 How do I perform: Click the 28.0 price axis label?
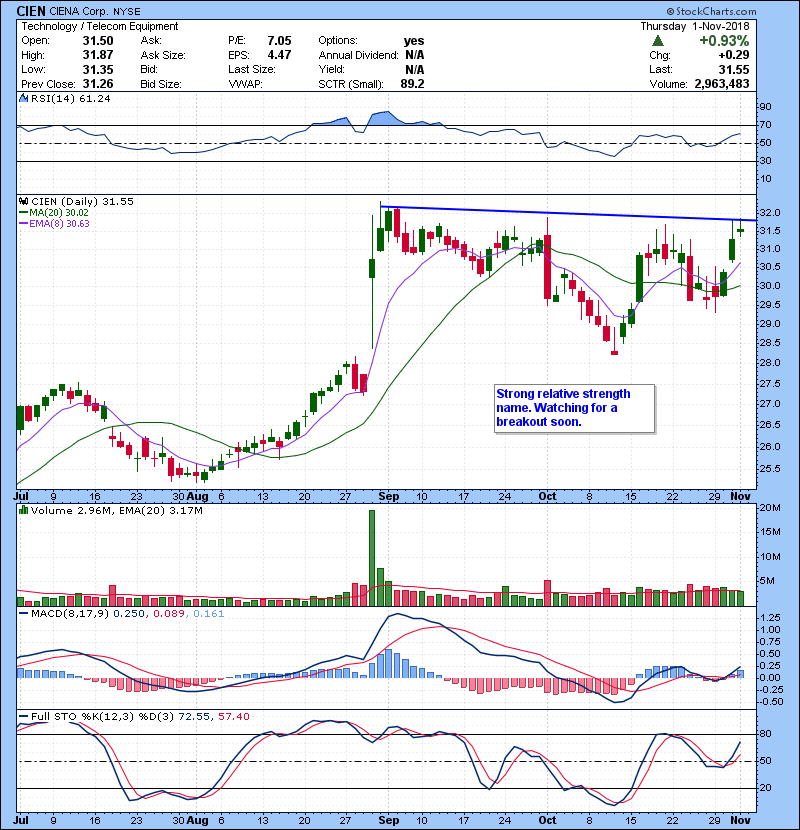pyautogui.click(x=770, y=363)
